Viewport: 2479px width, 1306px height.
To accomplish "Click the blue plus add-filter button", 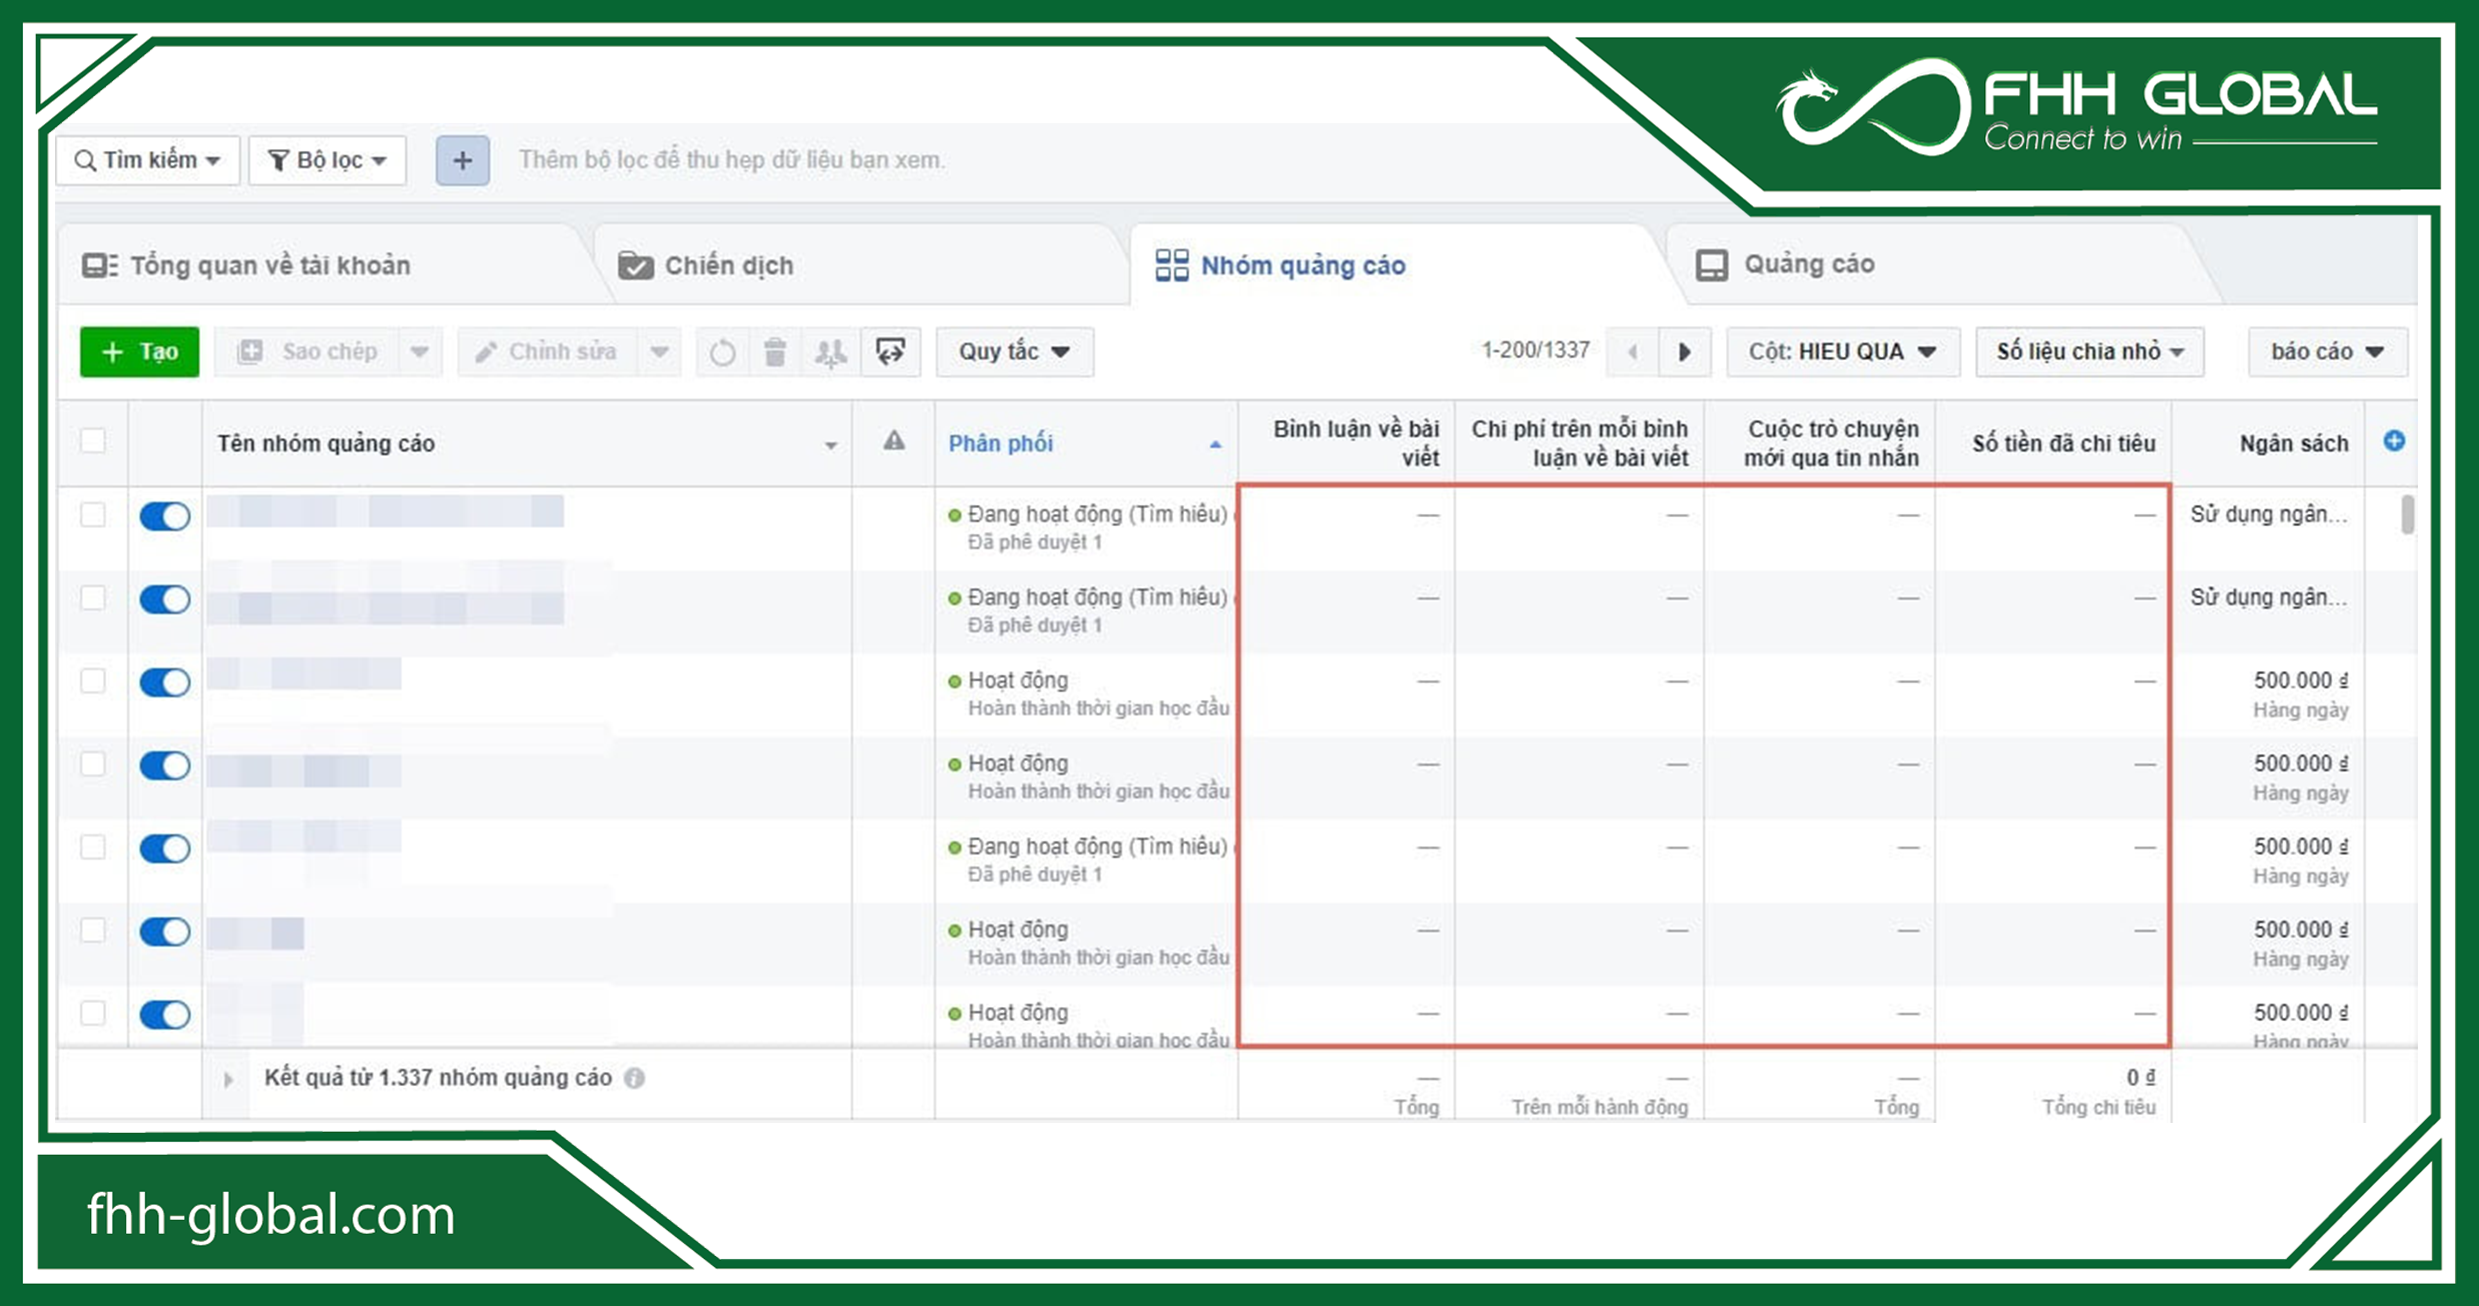I will [462, 160].
